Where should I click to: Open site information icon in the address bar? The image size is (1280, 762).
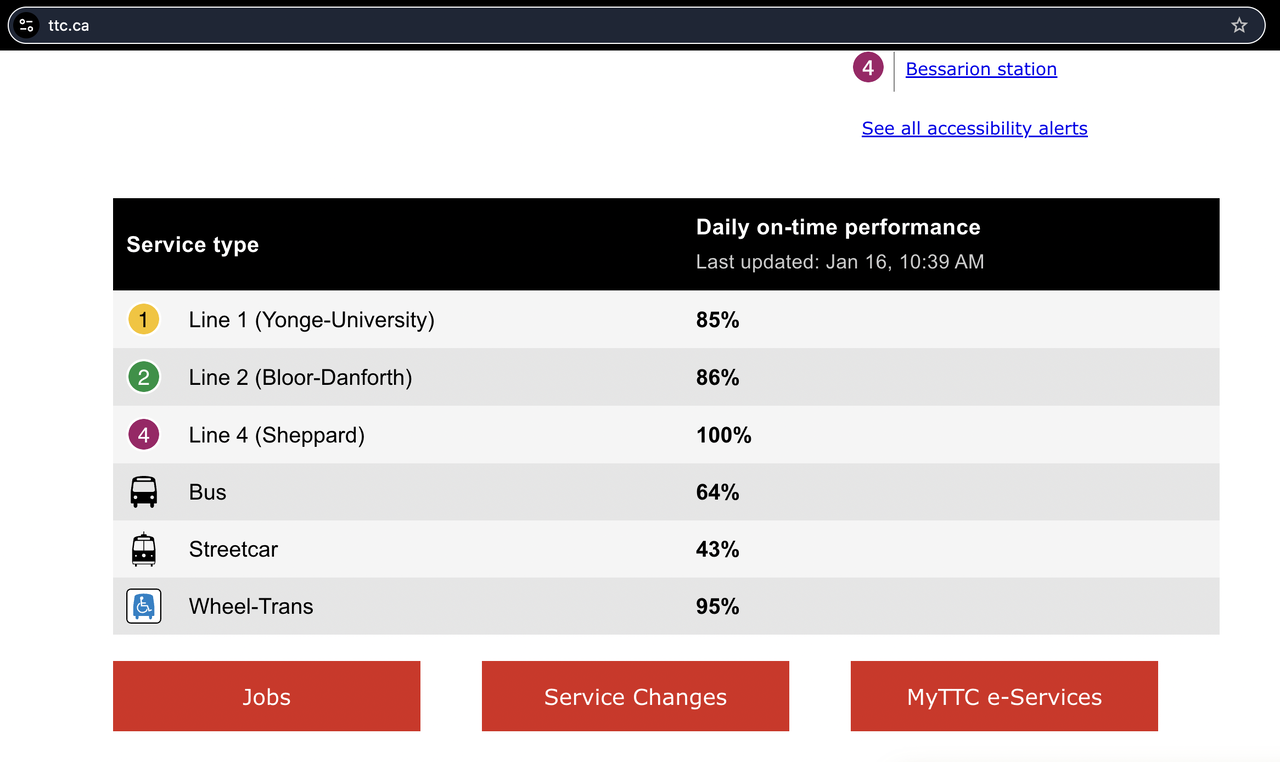pyautogui.click(x=27, y=26)
